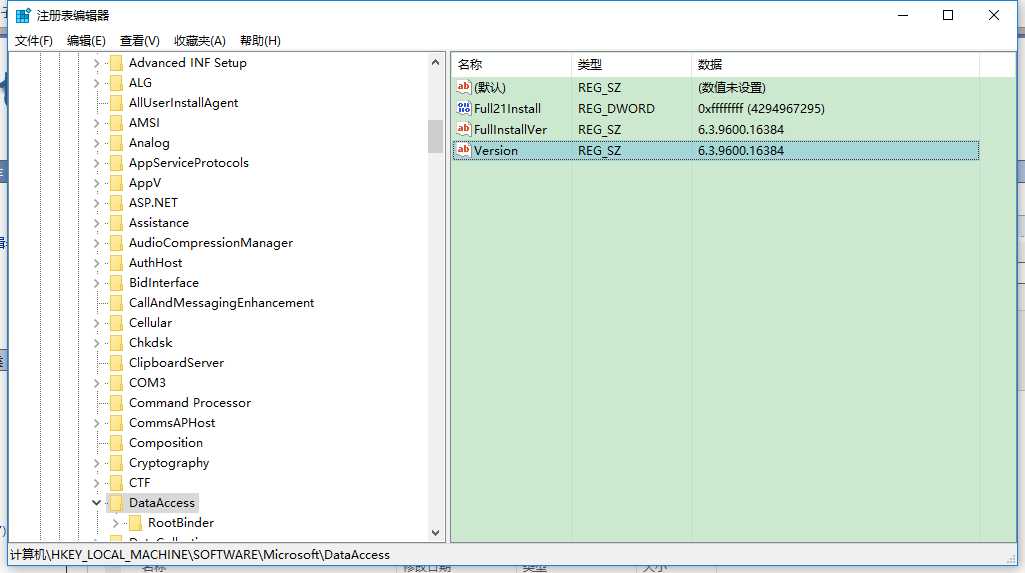The height and width of the screenshot is (573, 1025).
Task: Select the Cryptography tree key label
Action: [169, 463]
